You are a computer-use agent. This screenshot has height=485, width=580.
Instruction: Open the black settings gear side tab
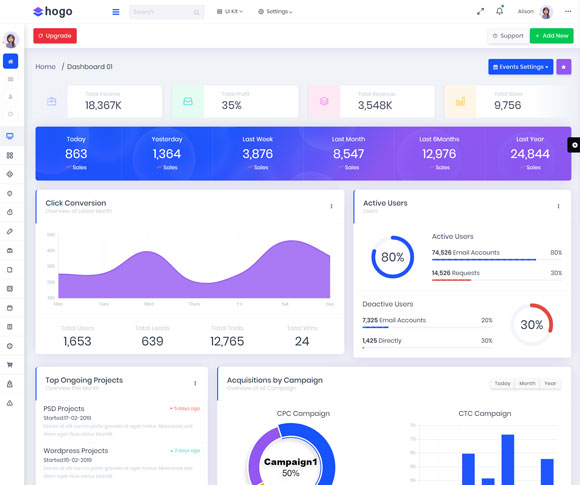pos(574,145)
